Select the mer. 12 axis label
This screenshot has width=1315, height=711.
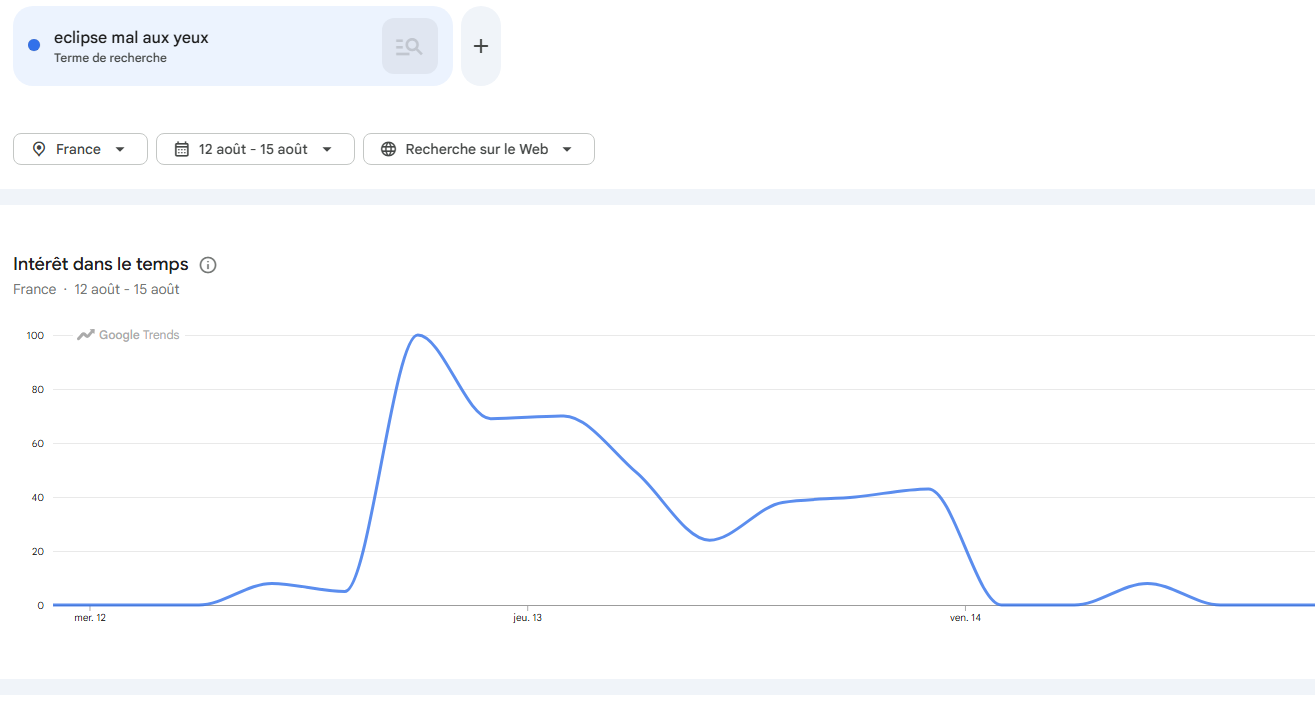(x=90, y=618)
